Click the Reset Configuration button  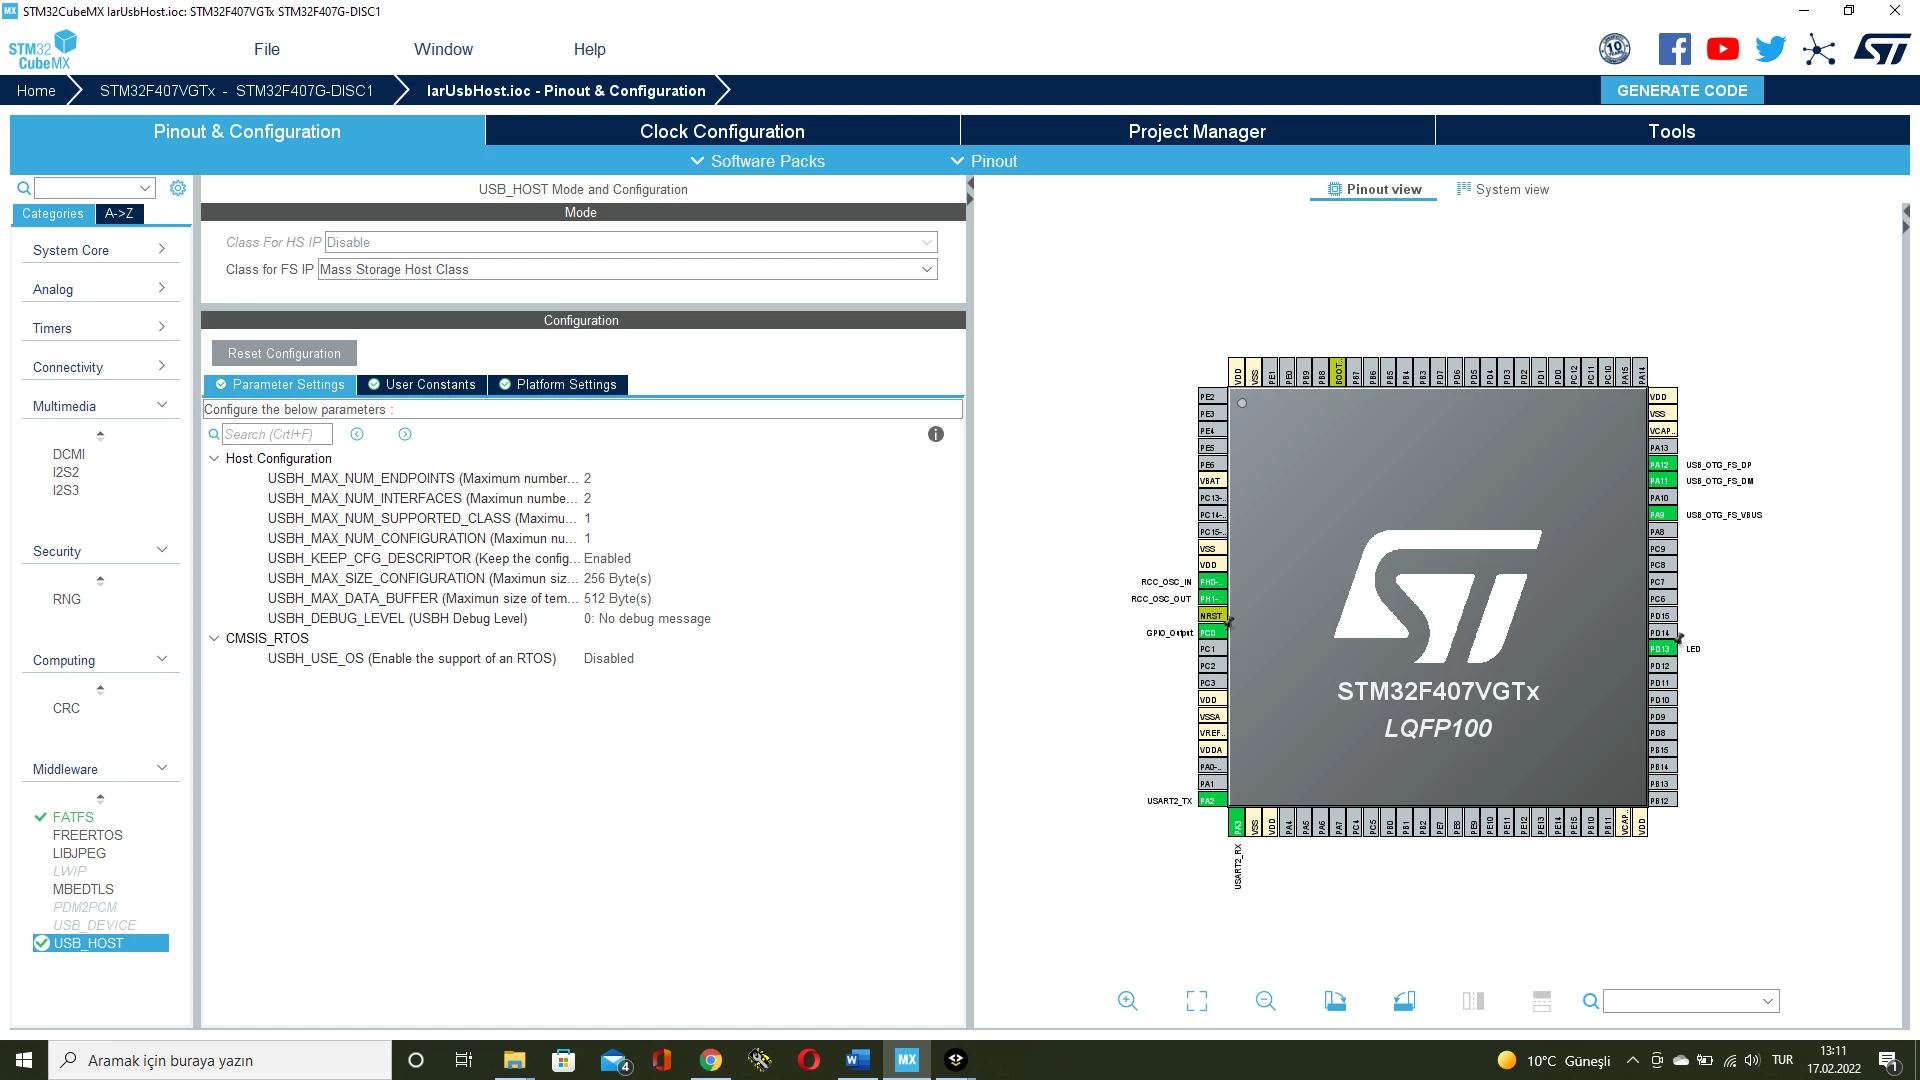[284, 353]
